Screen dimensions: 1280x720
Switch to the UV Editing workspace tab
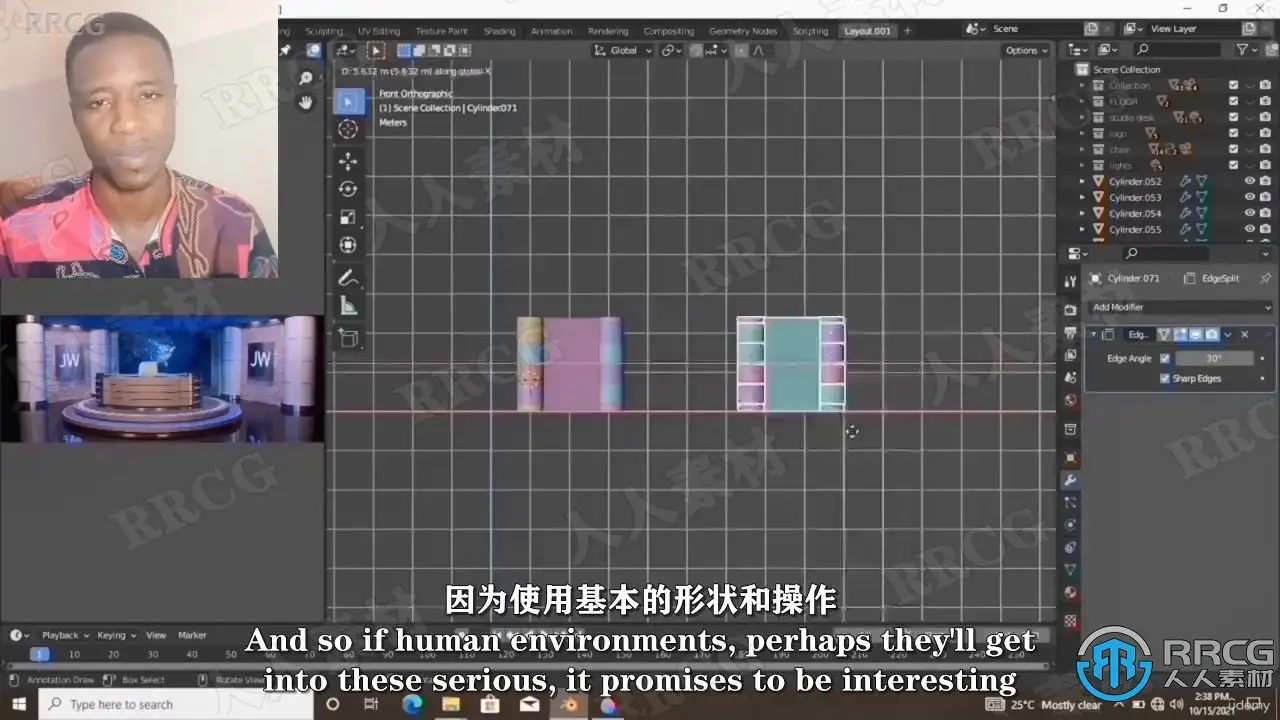pos(379,31)
